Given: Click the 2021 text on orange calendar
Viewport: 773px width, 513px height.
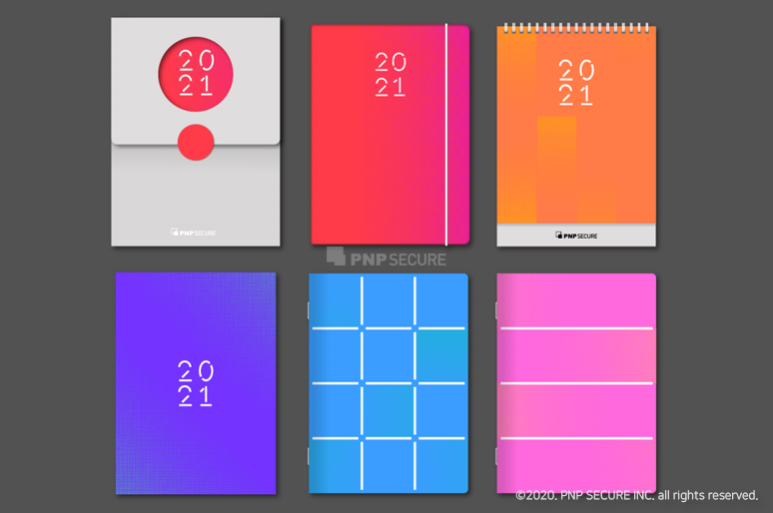Looking at the screenshot, I should [576, 82].
